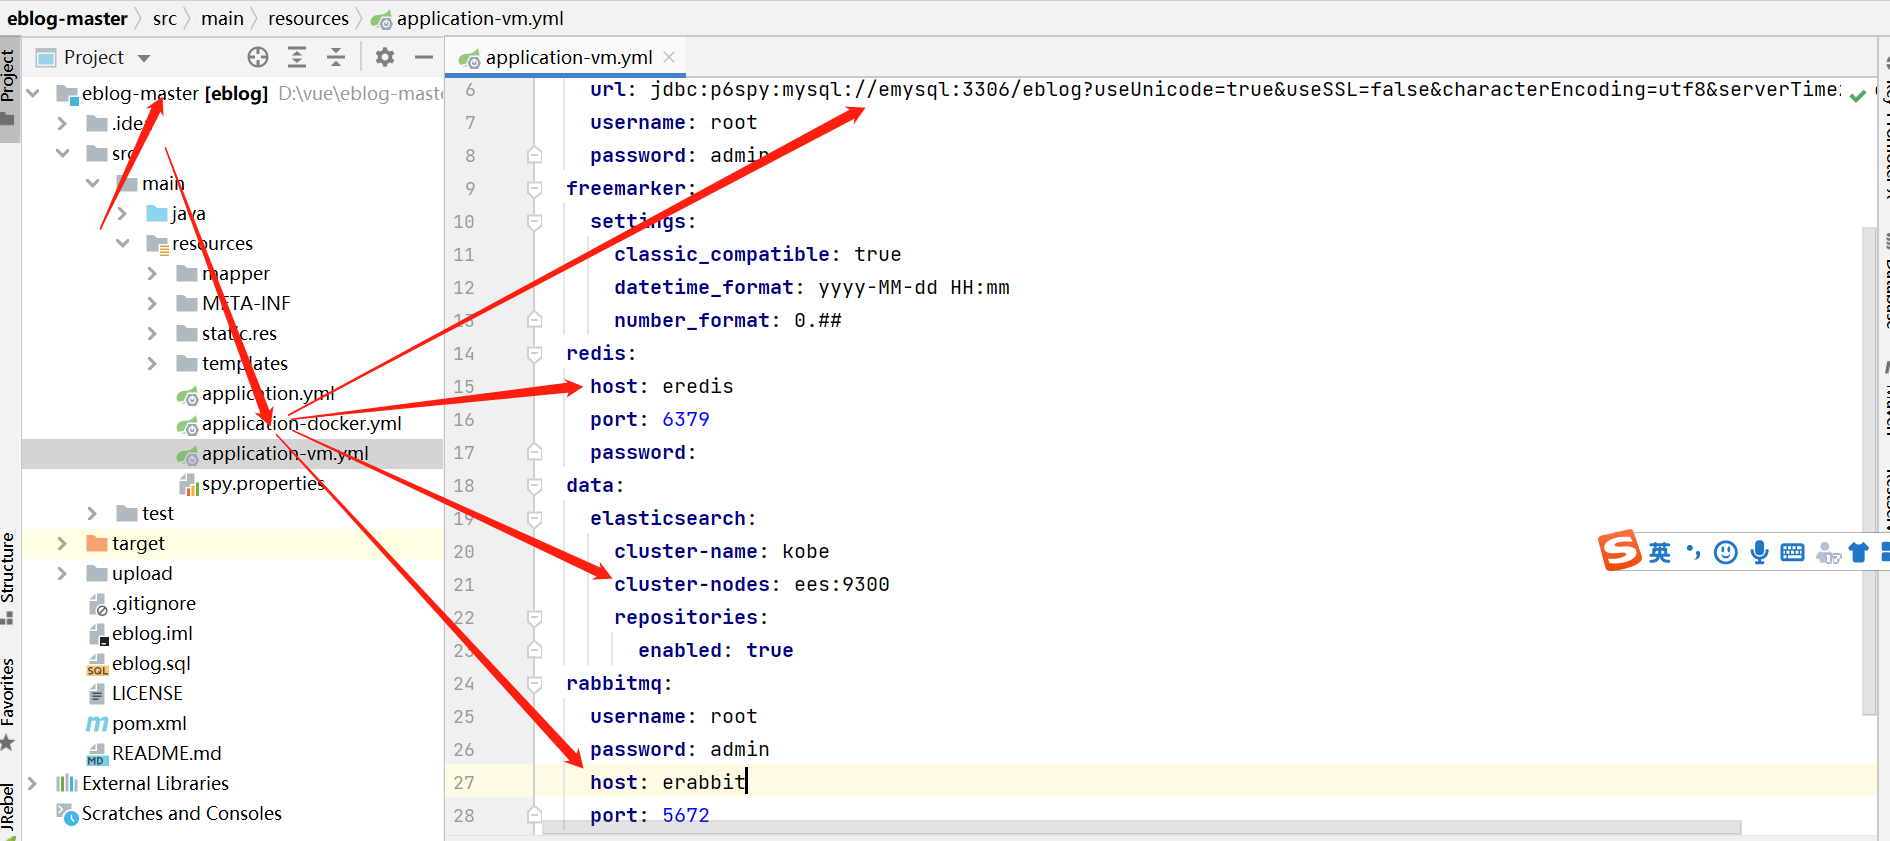This screenshot has width=1890, height=841.
Task: Collapse the main folder chevron
Action: tap(92, 183)
